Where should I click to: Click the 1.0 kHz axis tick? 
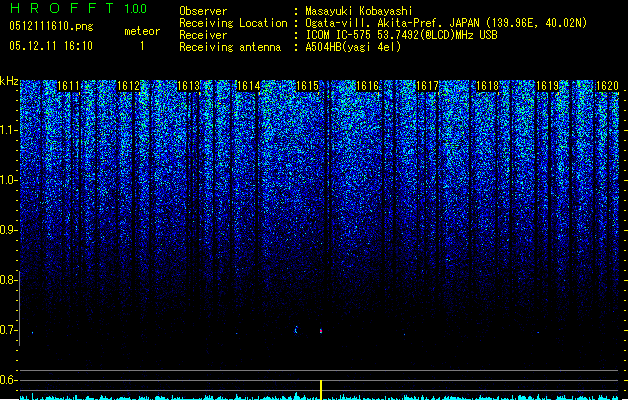coord(8,180)
